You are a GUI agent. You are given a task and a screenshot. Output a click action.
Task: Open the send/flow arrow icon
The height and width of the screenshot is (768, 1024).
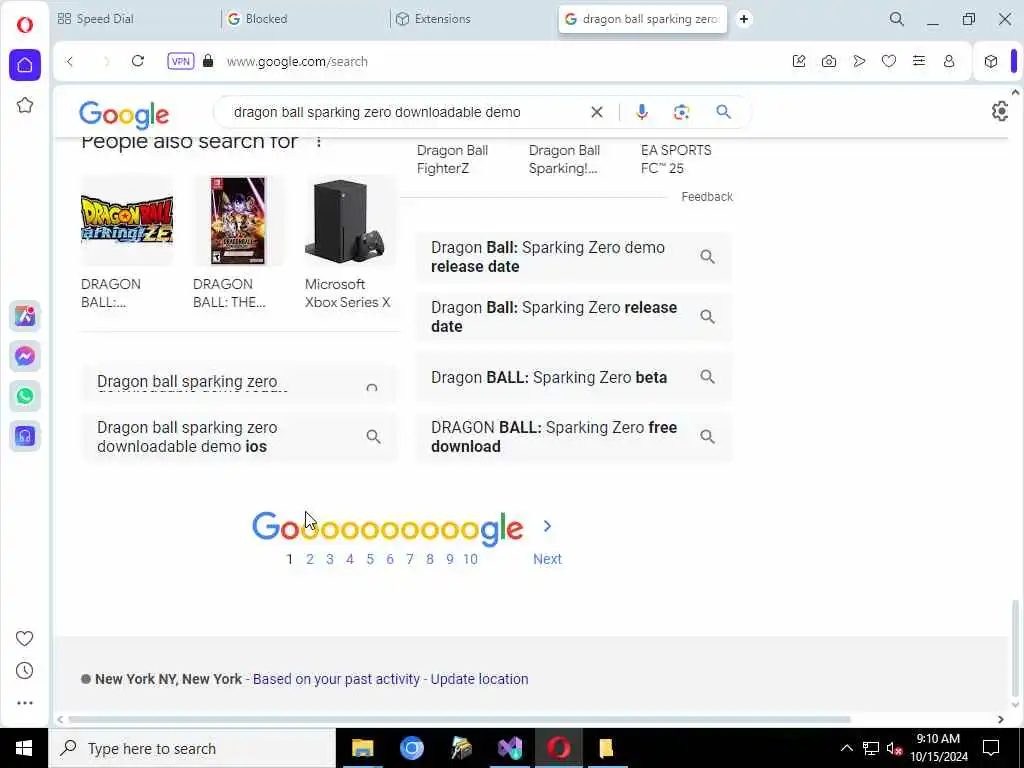(859, 61)
